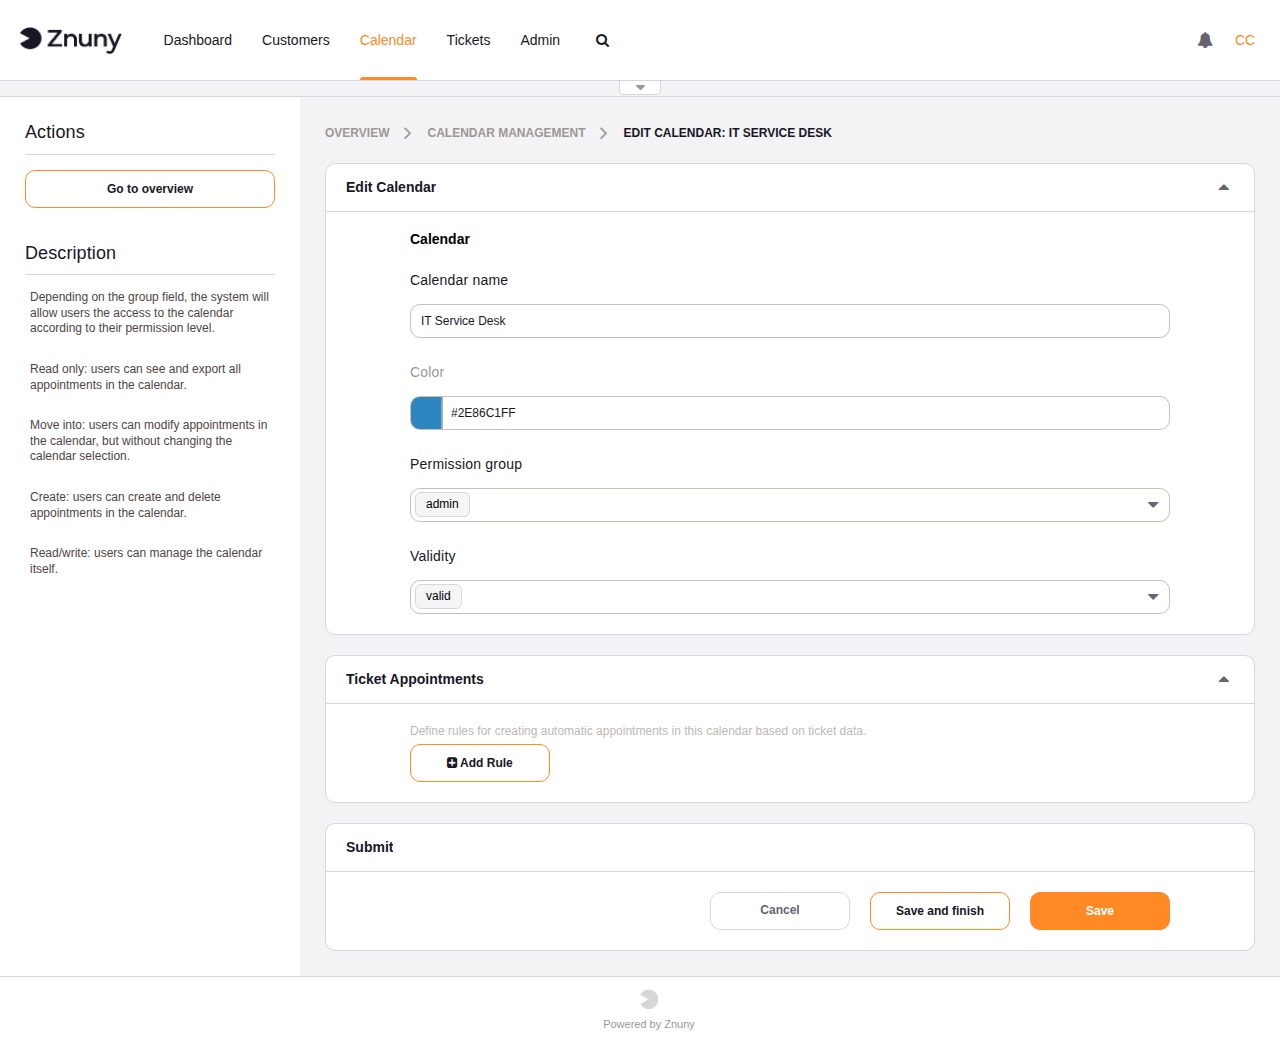Open the Permission group dropdown arrow
Image resolution: width=1280 pixels, height=1043 pixels.
1153,505
